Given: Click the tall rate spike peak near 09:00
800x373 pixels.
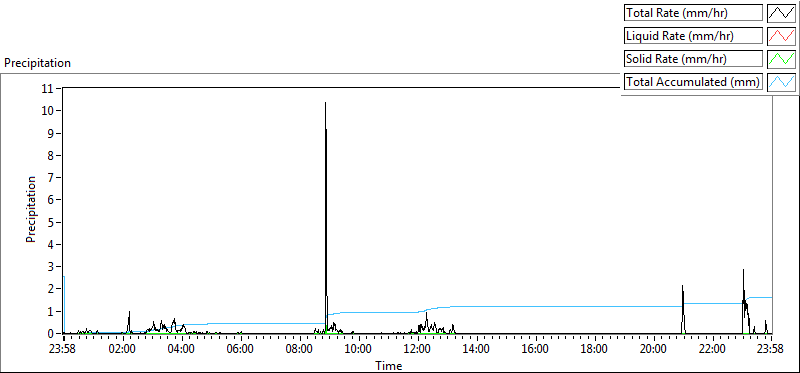Looking at the screenshot, I should click(326, 103).
